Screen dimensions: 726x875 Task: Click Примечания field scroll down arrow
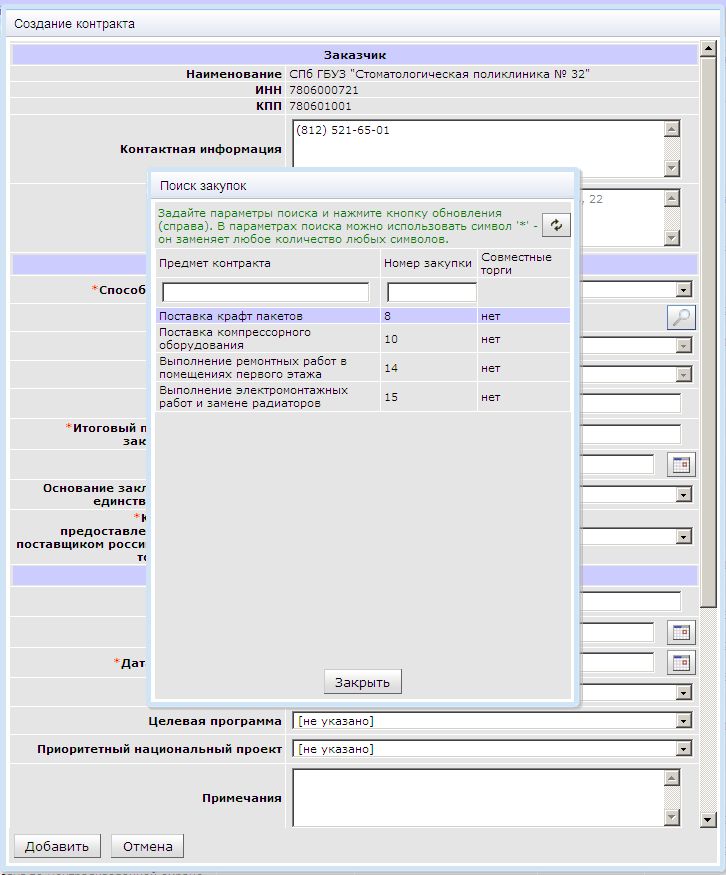tap(672, 818)
